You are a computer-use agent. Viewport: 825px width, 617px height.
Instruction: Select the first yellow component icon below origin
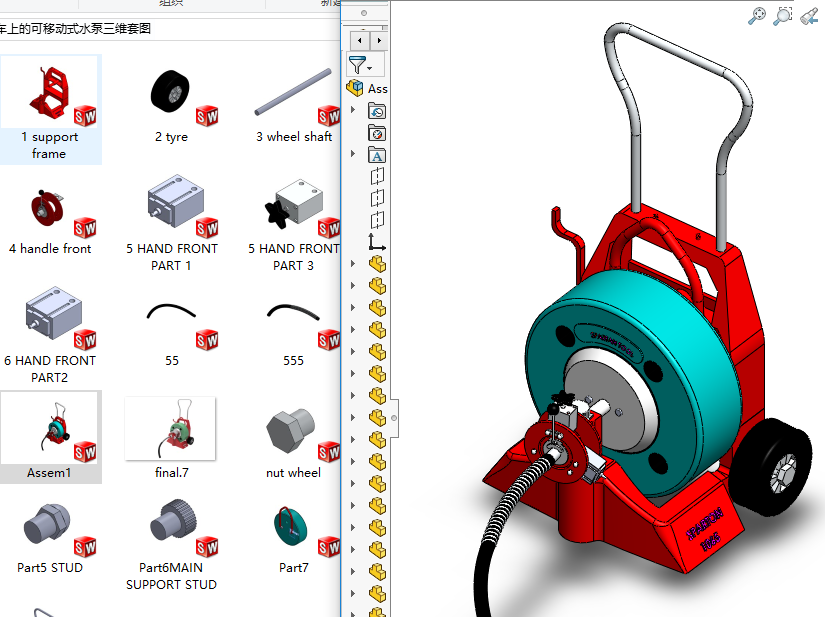tap(377, 264)
